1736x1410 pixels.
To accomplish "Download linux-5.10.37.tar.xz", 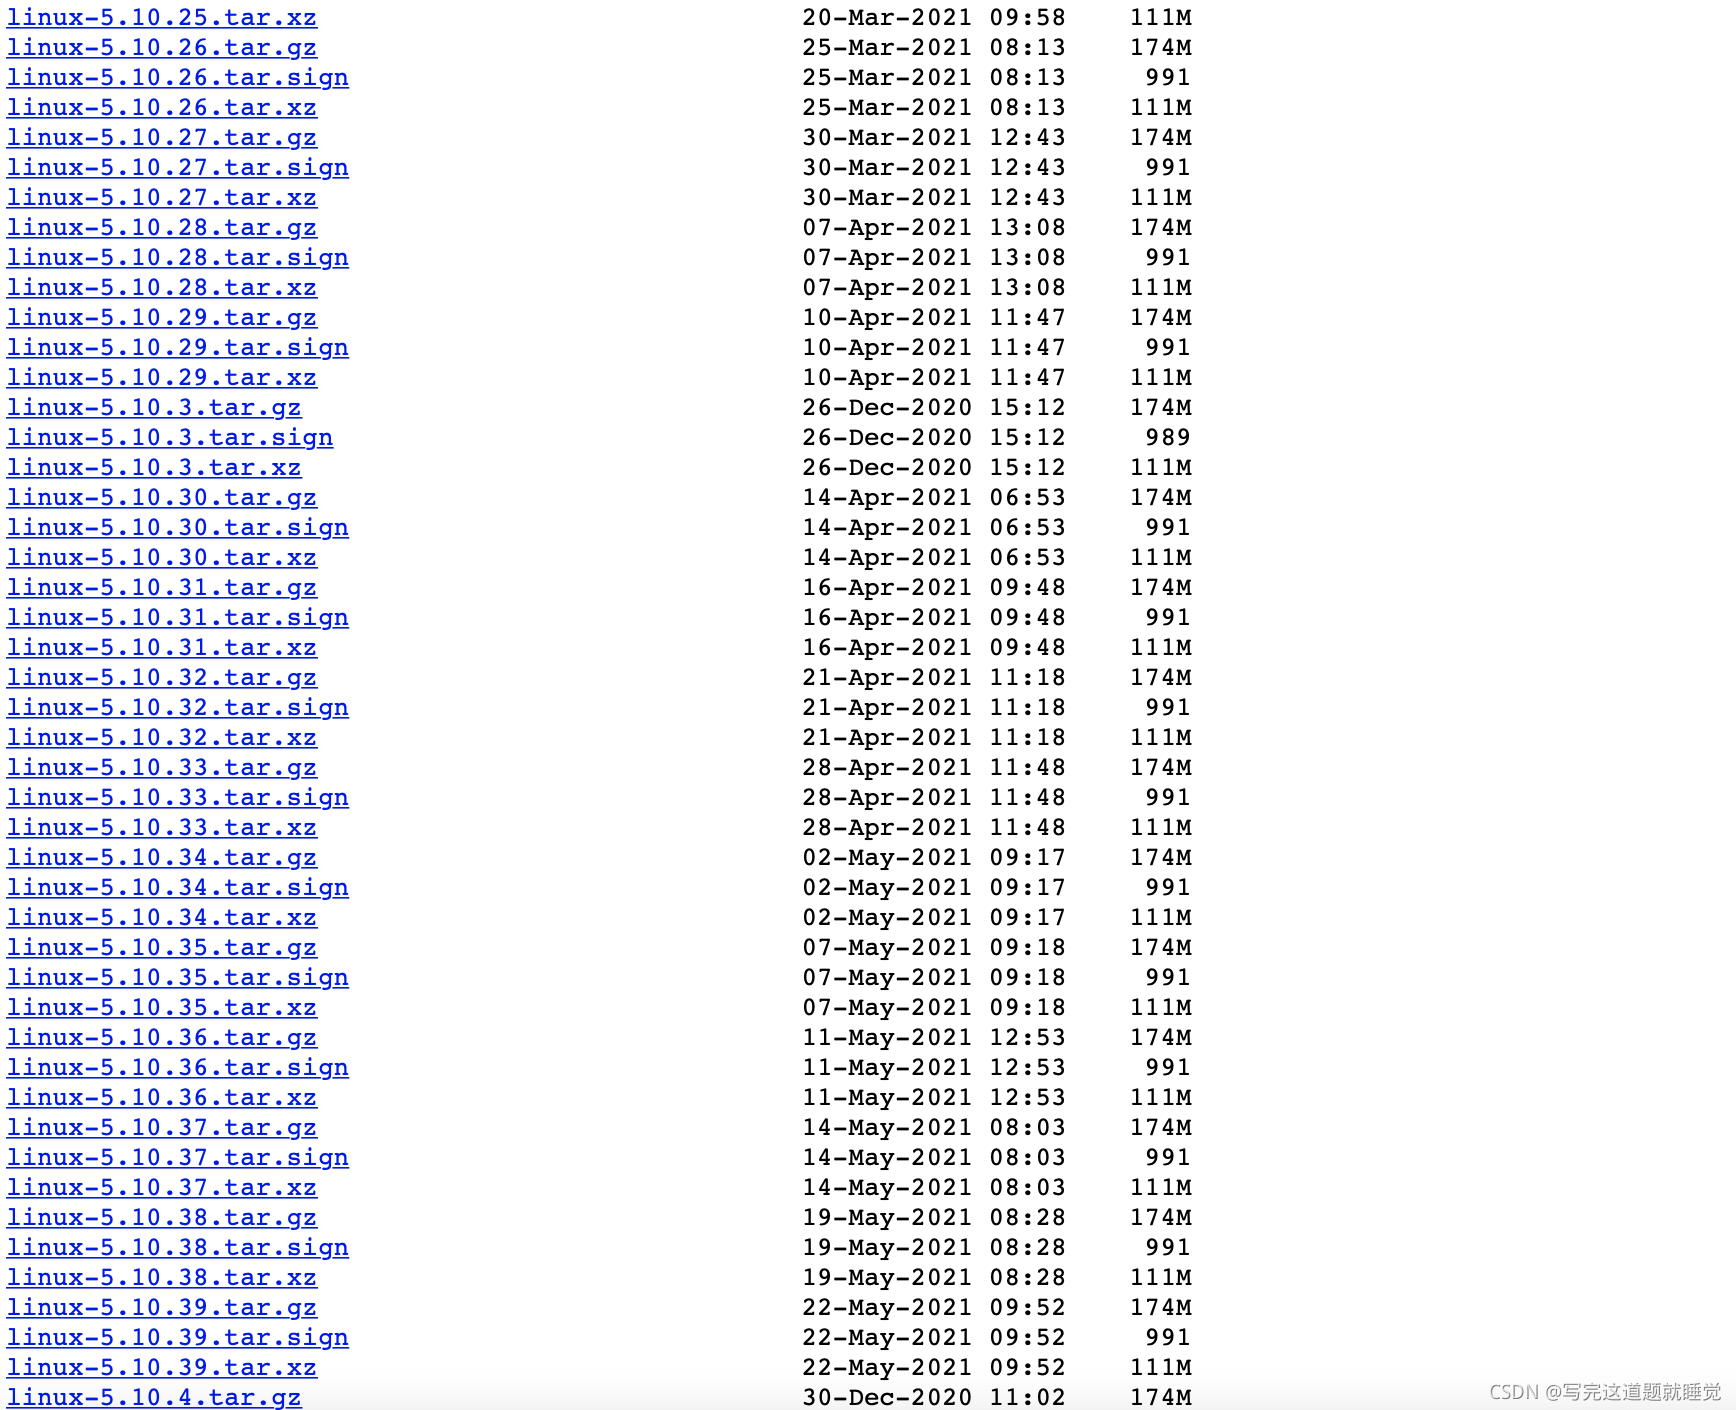I will coord(162,1188).
